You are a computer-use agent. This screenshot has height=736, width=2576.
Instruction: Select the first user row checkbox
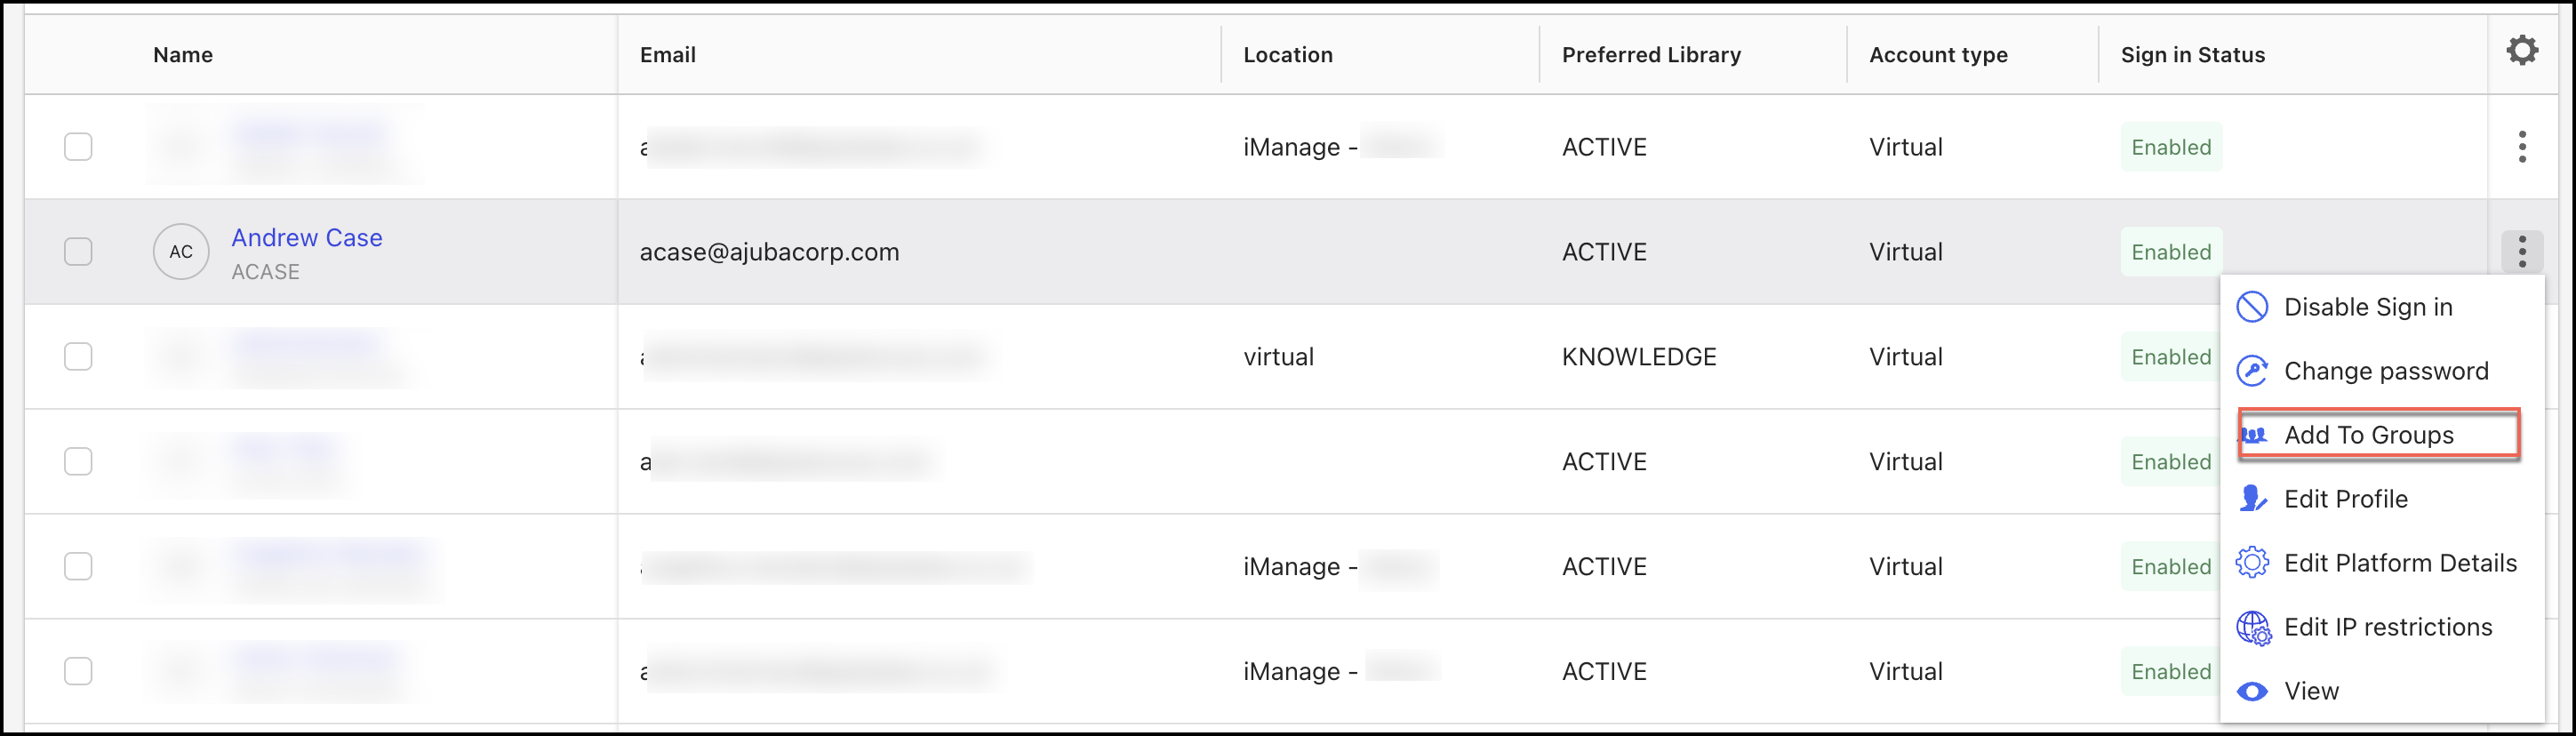[x=78, y=147]
